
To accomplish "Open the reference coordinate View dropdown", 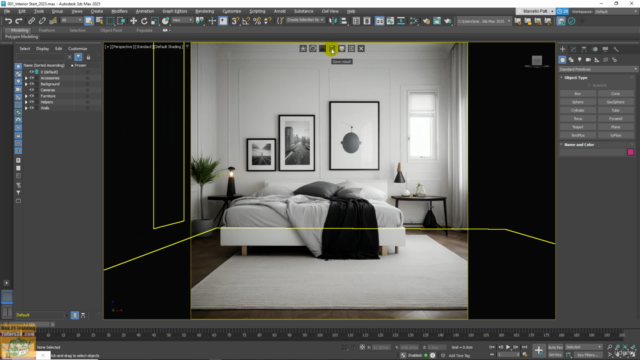I will 182,20.
